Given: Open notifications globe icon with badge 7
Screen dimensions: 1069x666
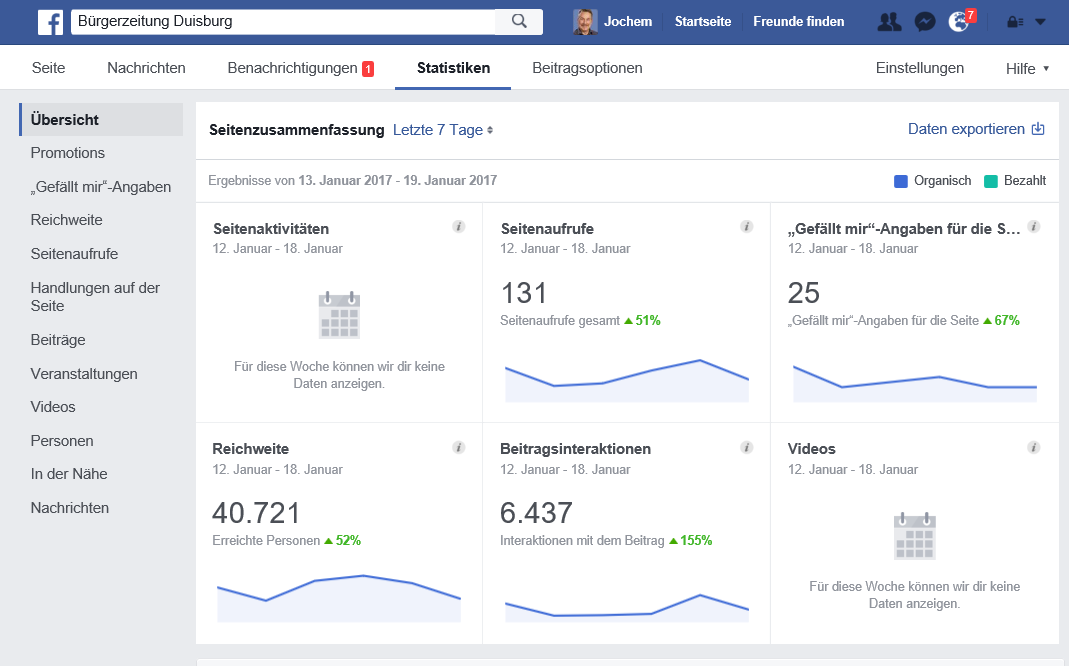Looking at the screenshot, I should point(959,21).
